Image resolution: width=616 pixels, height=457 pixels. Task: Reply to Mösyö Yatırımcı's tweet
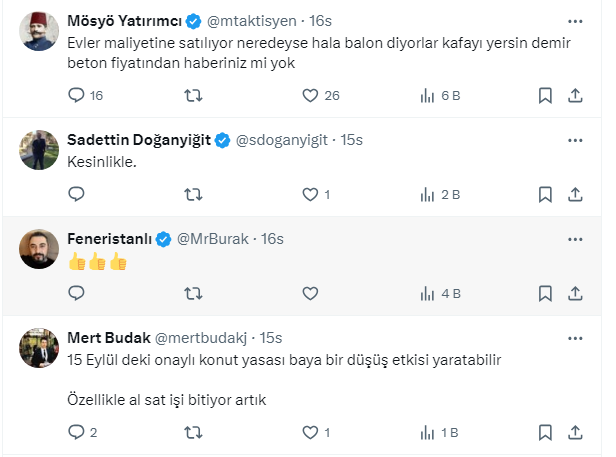tap(76, 95)
